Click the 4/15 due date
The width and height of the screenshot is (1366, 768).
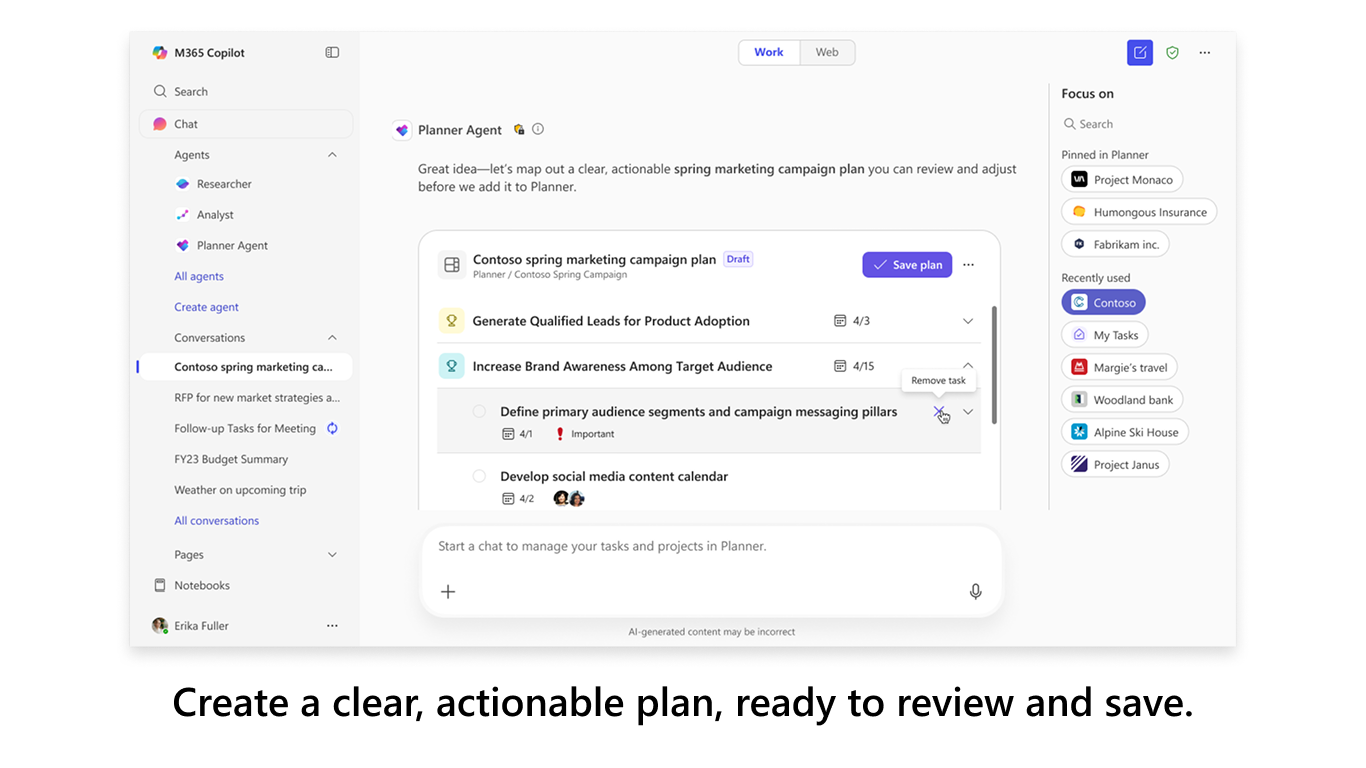click(x=855, y=366)
